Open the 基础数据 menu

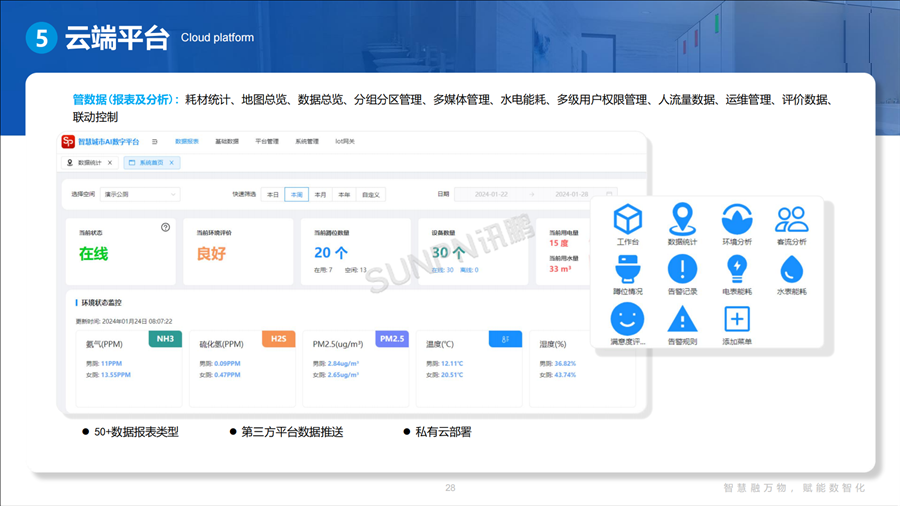227,142
